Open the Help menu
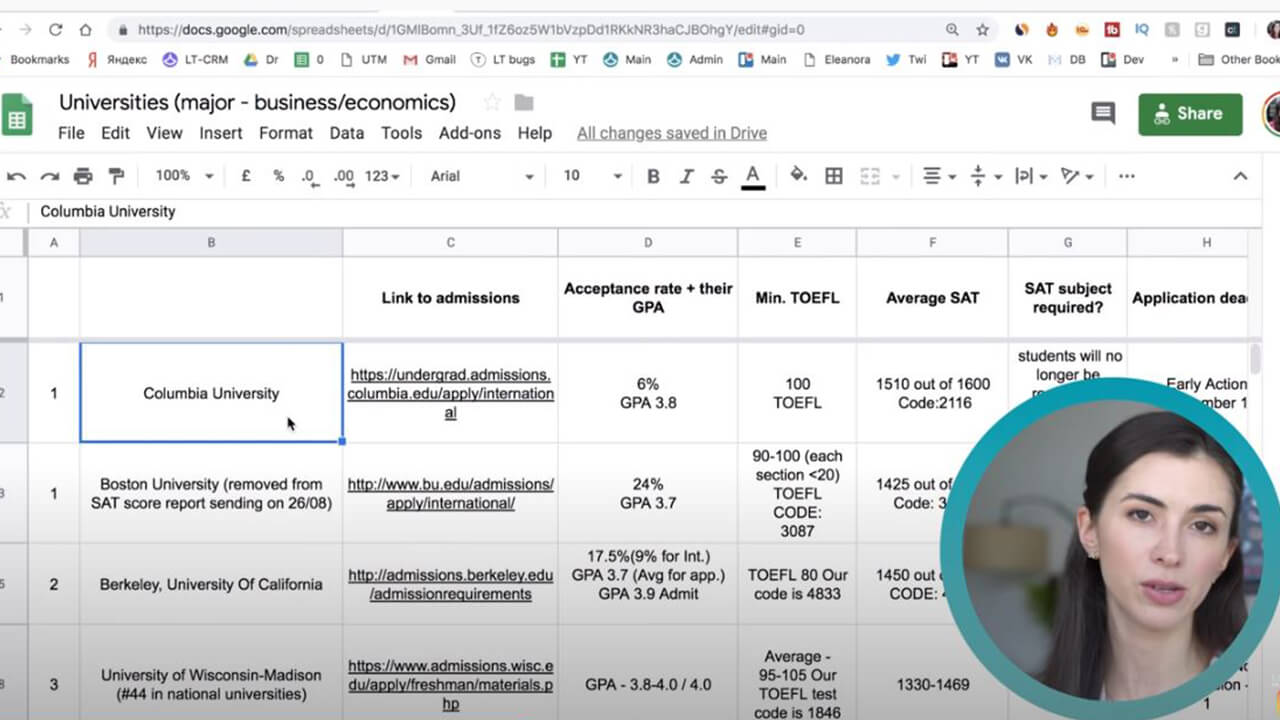This screenshot has width=1280, height=720. coord(534,133)
